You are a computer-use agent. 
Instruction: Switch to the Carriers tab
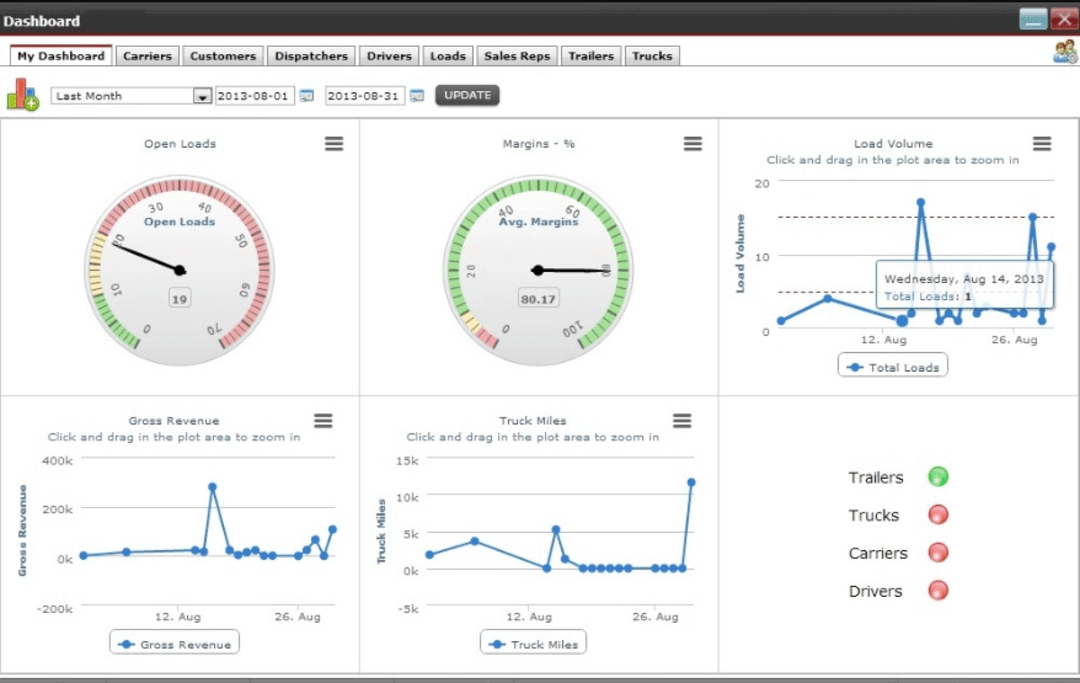click(148, 56)
